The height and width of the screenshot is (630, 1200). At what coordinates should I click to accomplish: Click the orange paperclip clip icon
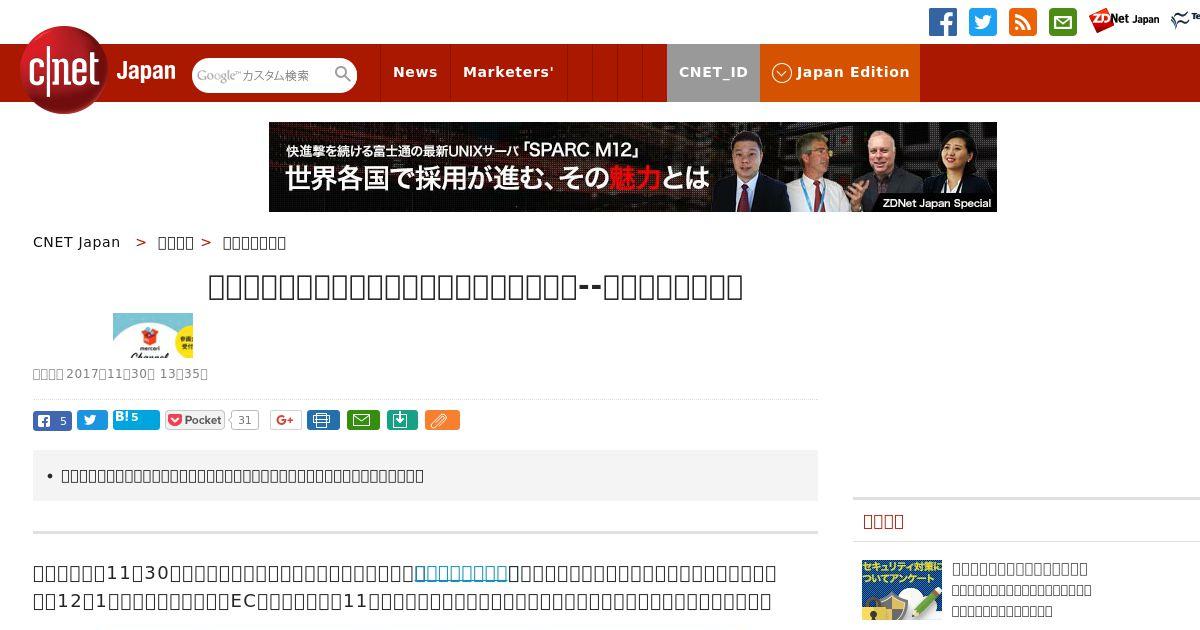click(442, 420)
